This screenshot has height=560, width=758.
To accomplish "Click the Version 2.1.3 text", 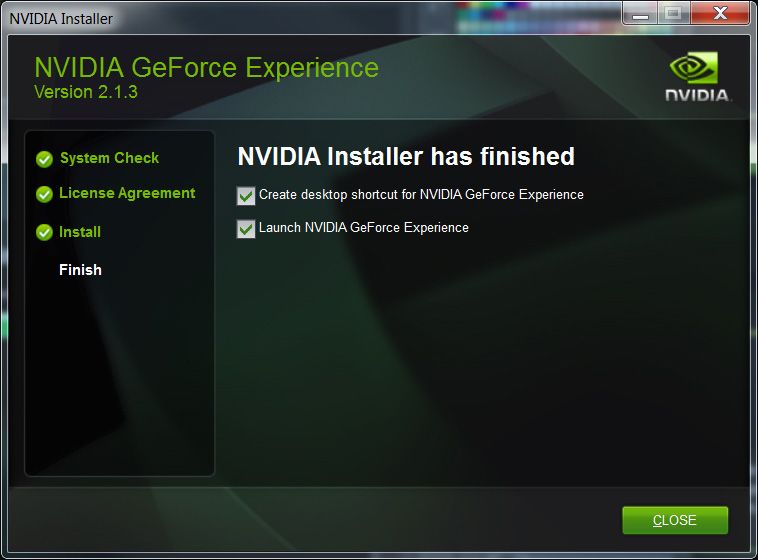I will click(x=86, y=92).
